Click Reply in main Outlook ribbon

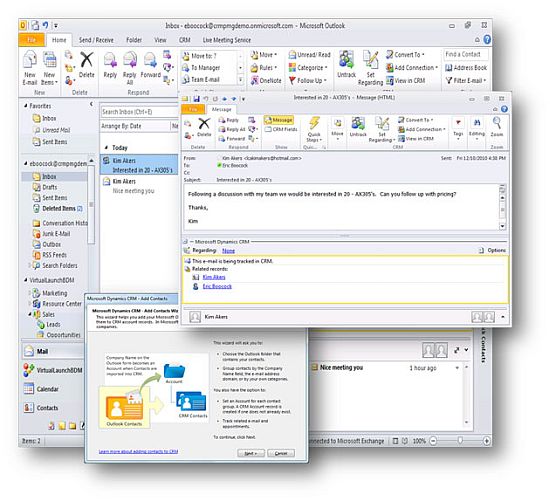(110, 65)
